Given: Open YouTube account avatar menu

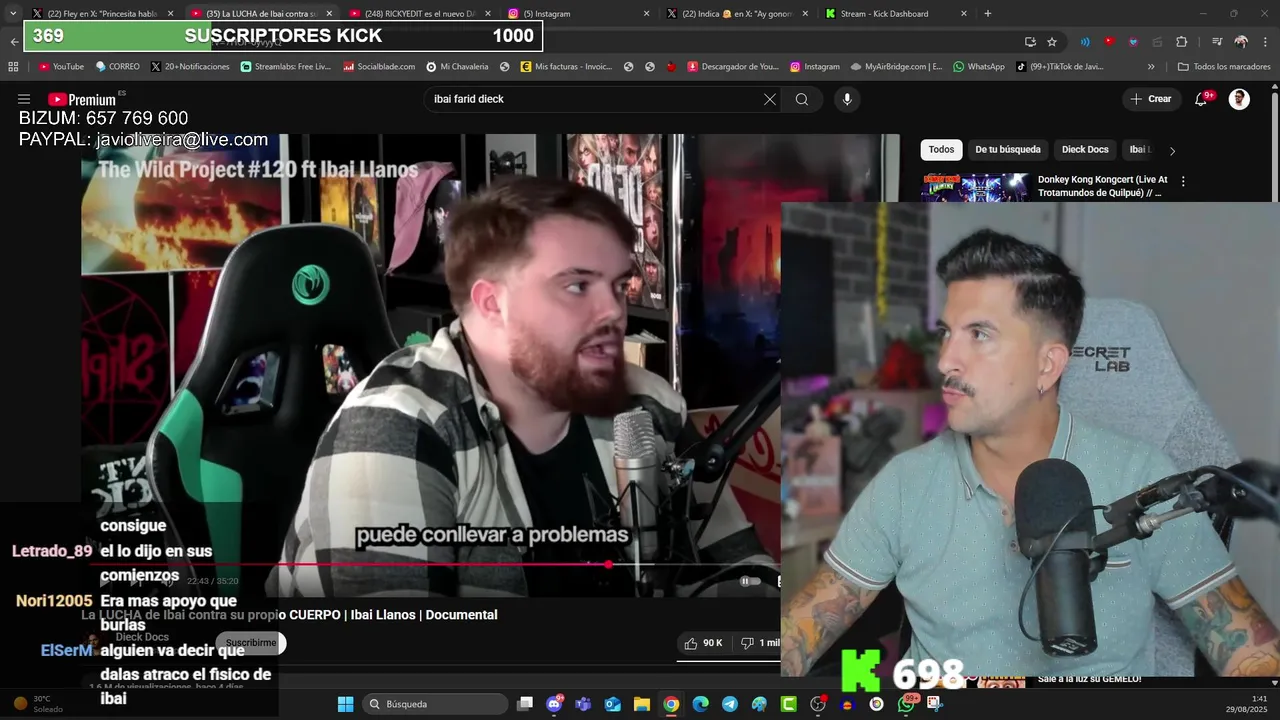Looking at the screenshot, I should coord(1239,99).
